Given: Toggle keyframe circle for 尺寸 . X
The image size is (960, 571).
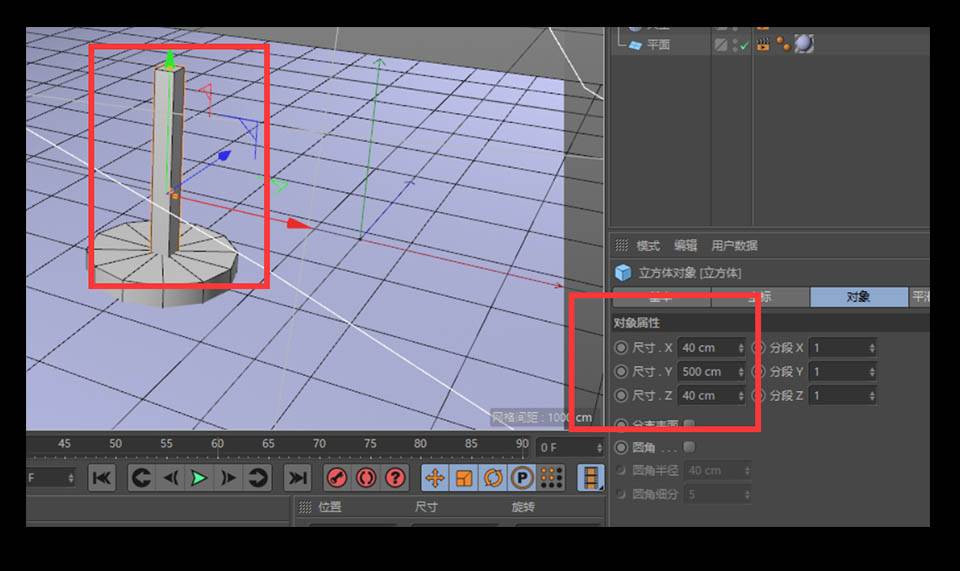Looking at the screenshot, I should pos(621,348).
